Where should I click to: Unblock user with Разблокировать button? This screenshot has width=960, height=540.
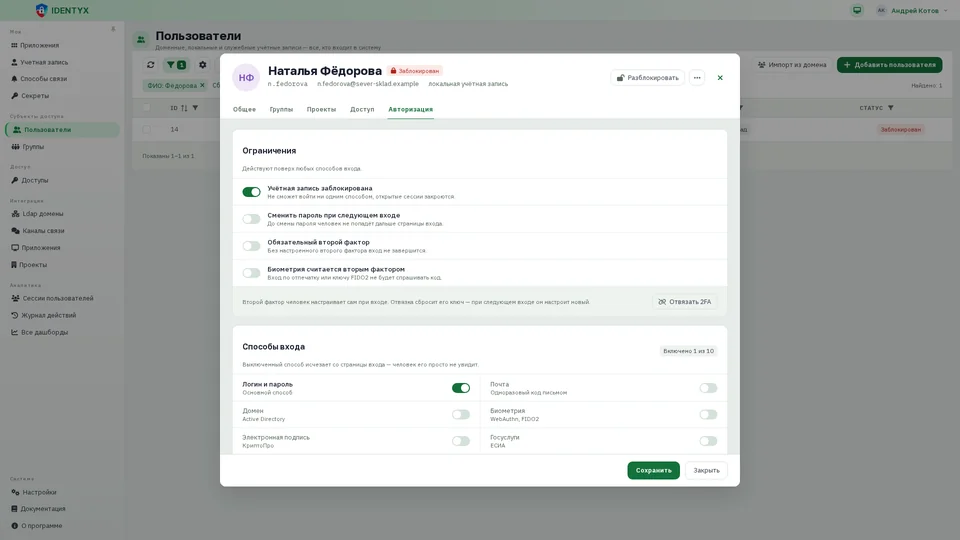(647, 78)
